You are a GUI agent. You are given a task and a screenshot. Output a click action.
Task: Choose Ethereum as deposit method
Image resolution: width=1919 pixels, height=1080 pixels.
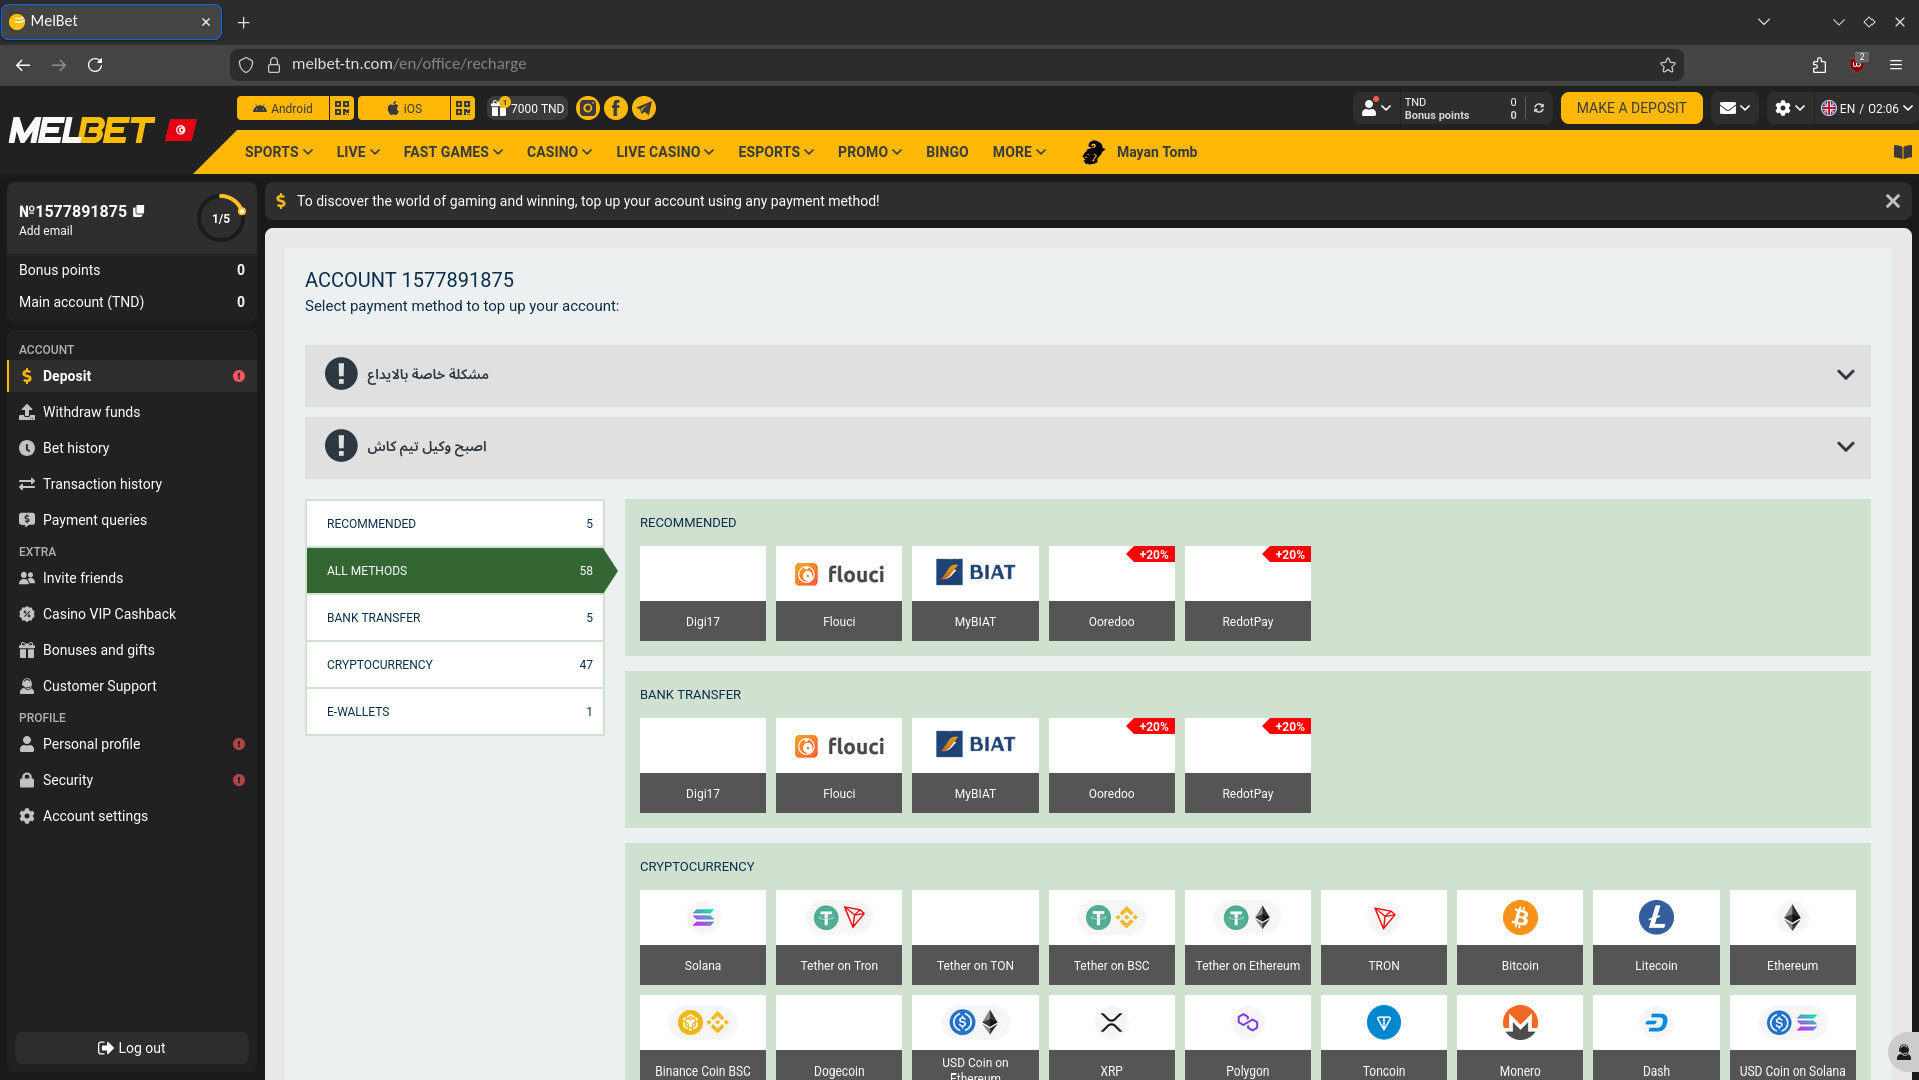tap(1792, 937)
